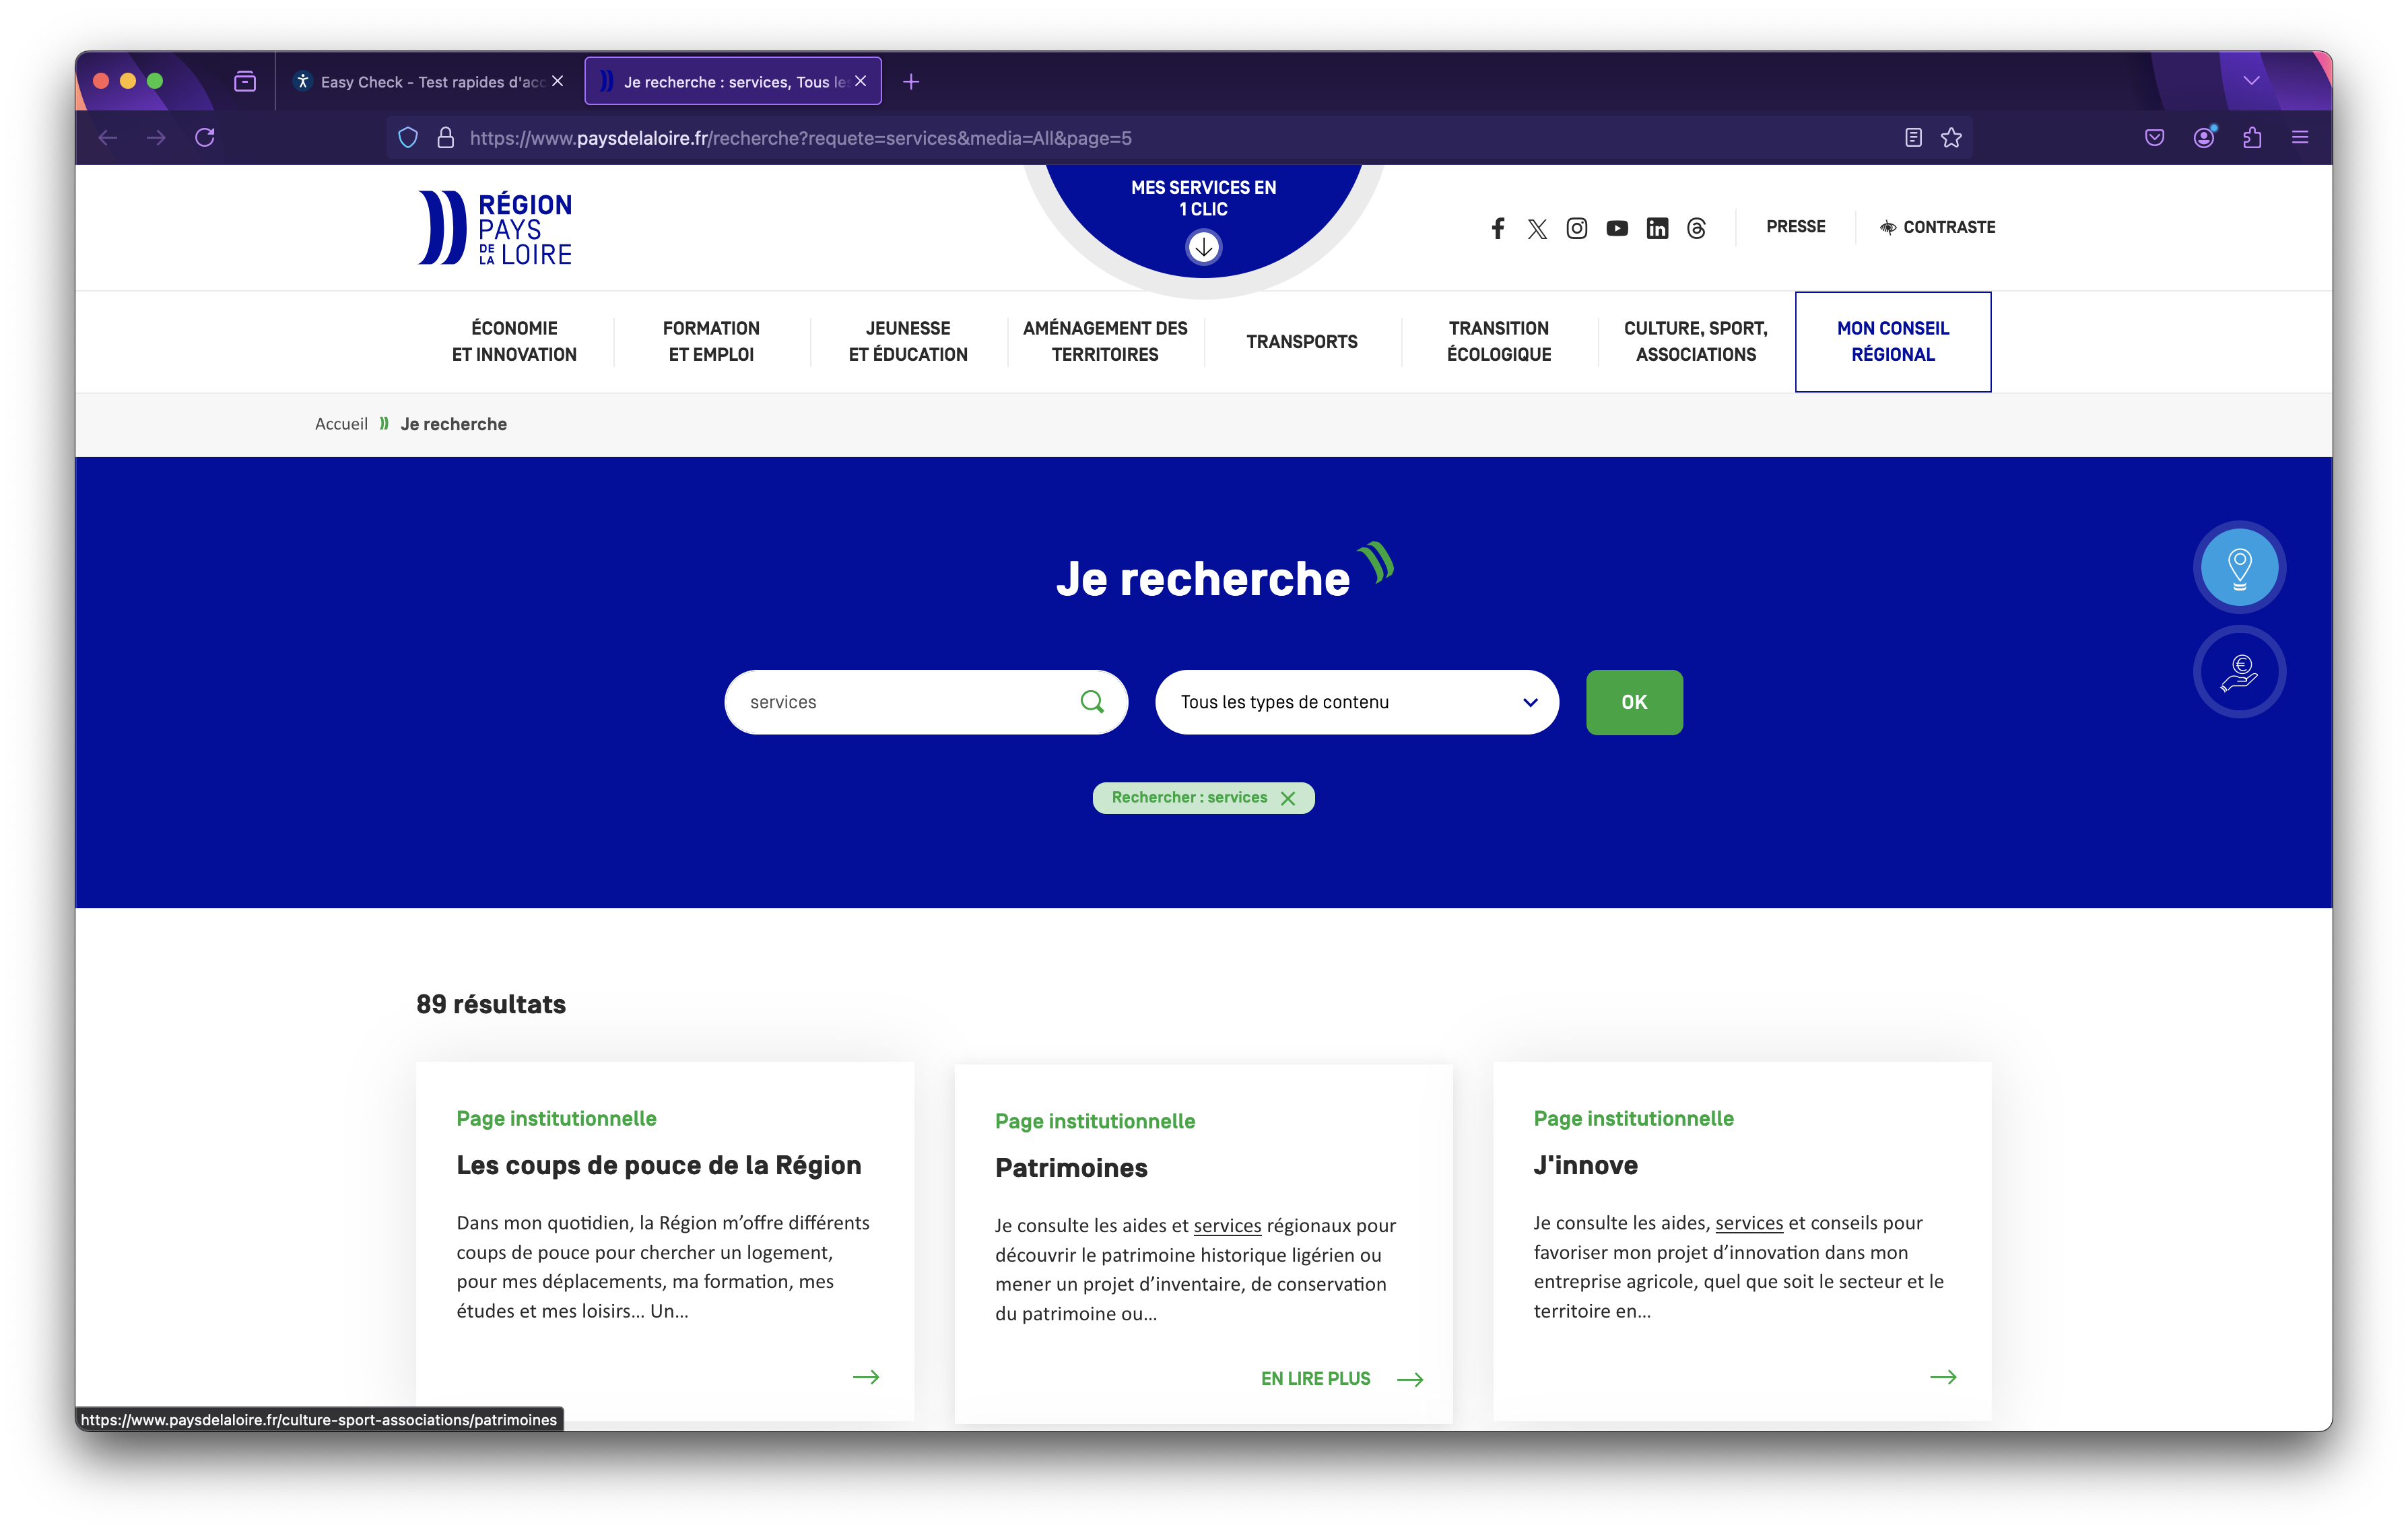Read more about Patrimoines via EN LIRE PLUS
Screen dimensions: 2408x1531
pyautogui.click(x=1316, y=1378)
